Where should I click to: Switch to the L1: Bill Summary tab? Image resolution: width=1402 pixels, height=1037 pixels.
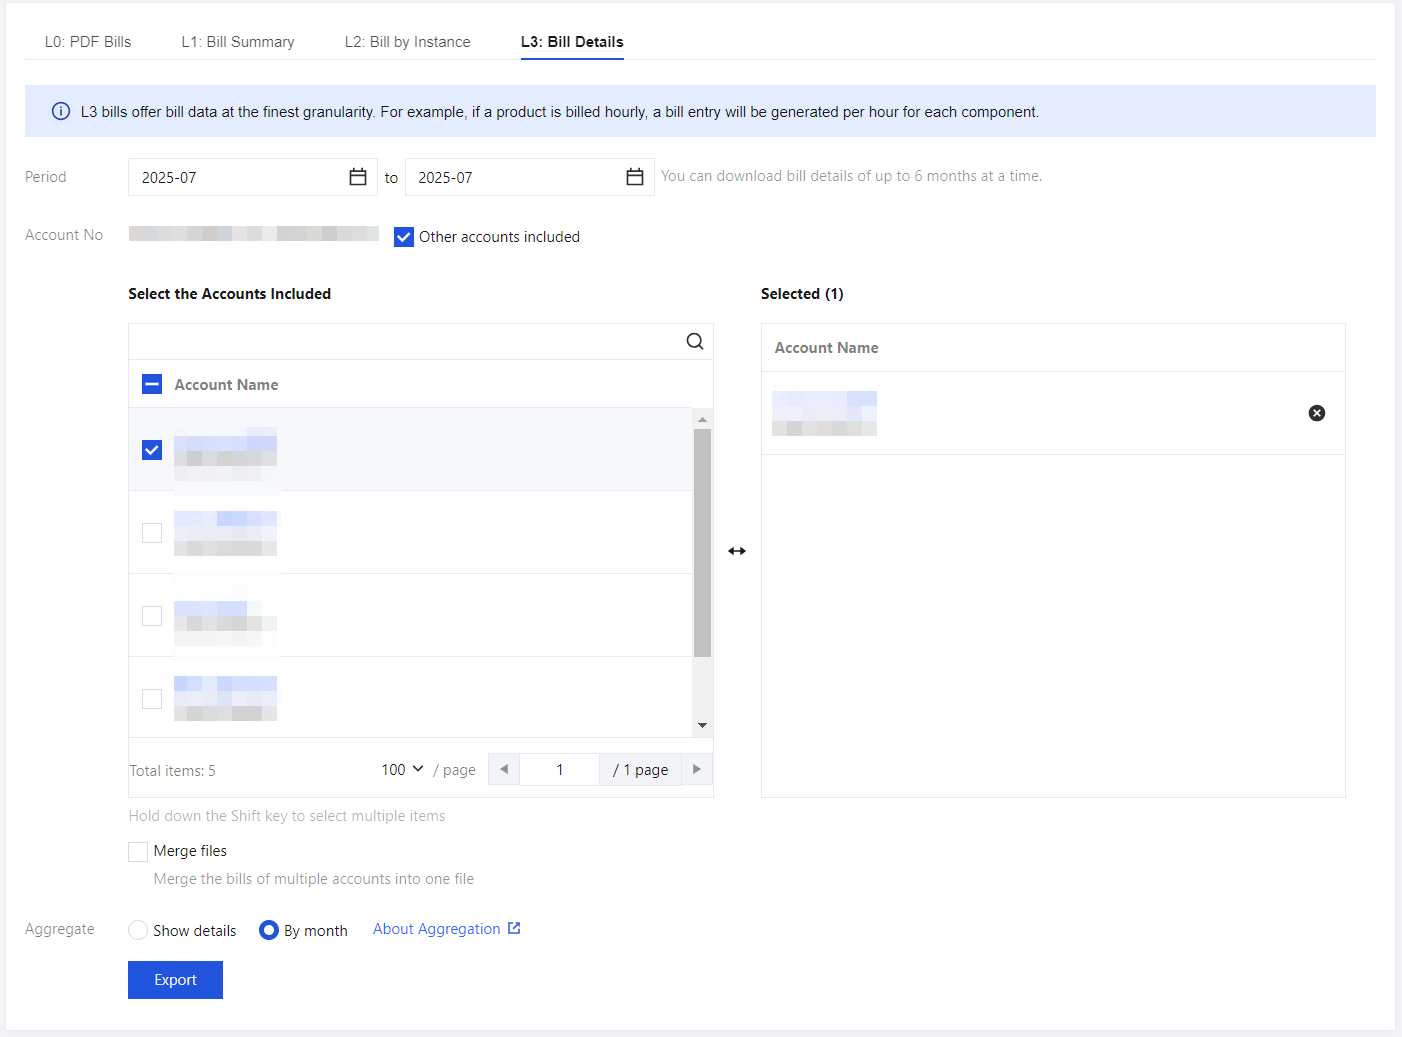click(238, 42)
